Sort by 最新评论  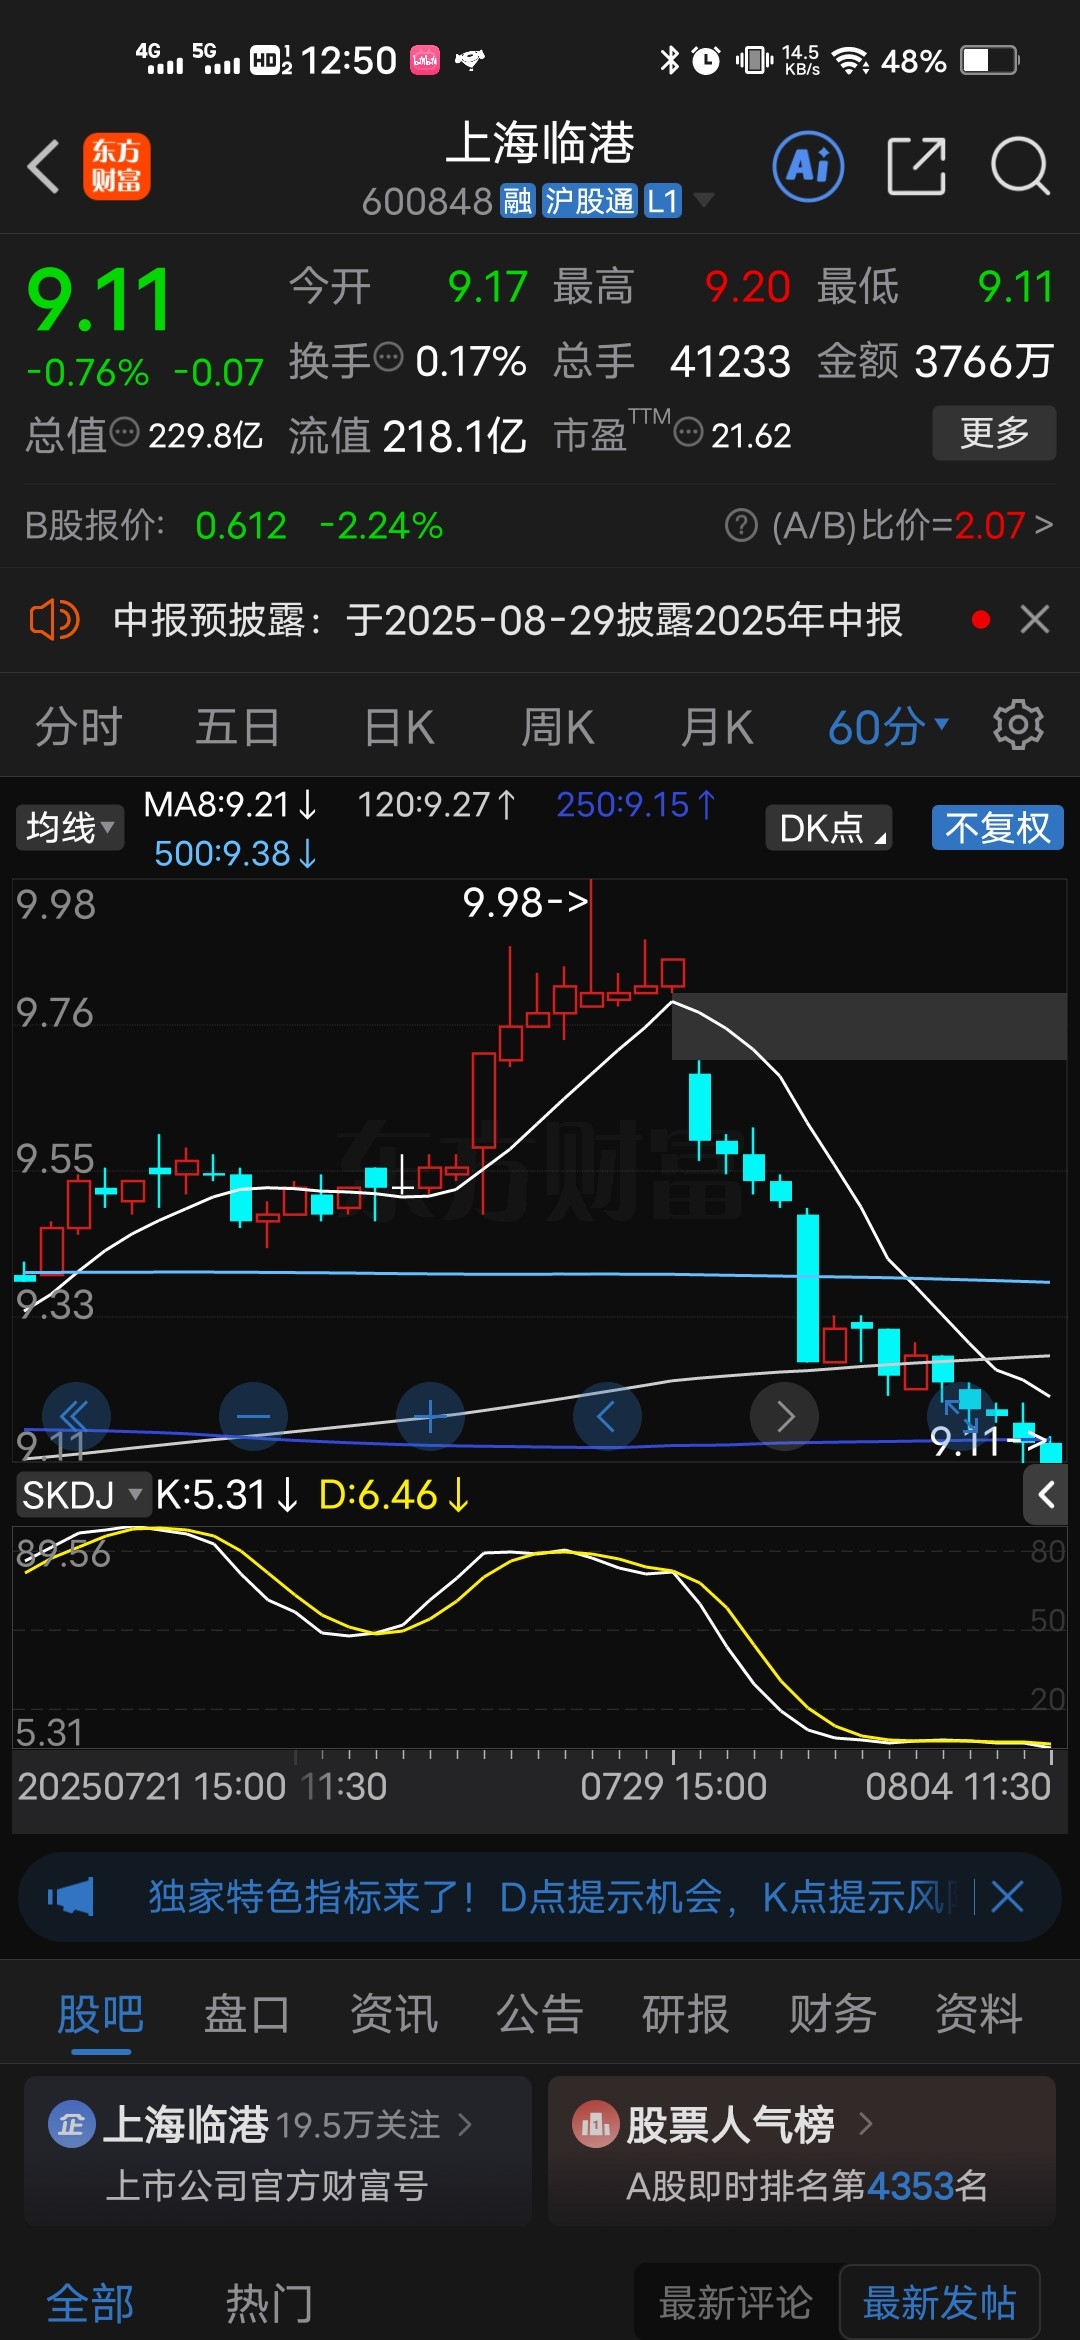pyautogui.click(x=735, y=2303)
